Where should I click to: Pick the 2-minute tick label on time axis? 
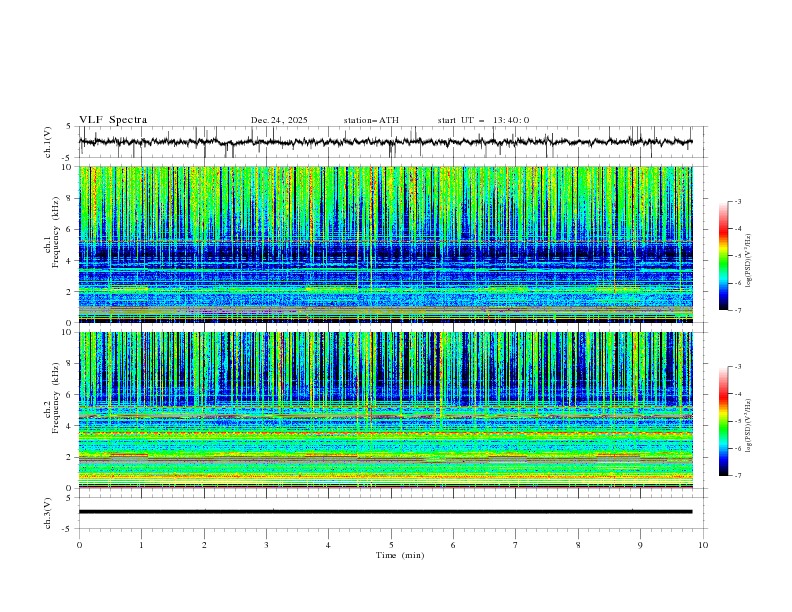pos(204,545)
